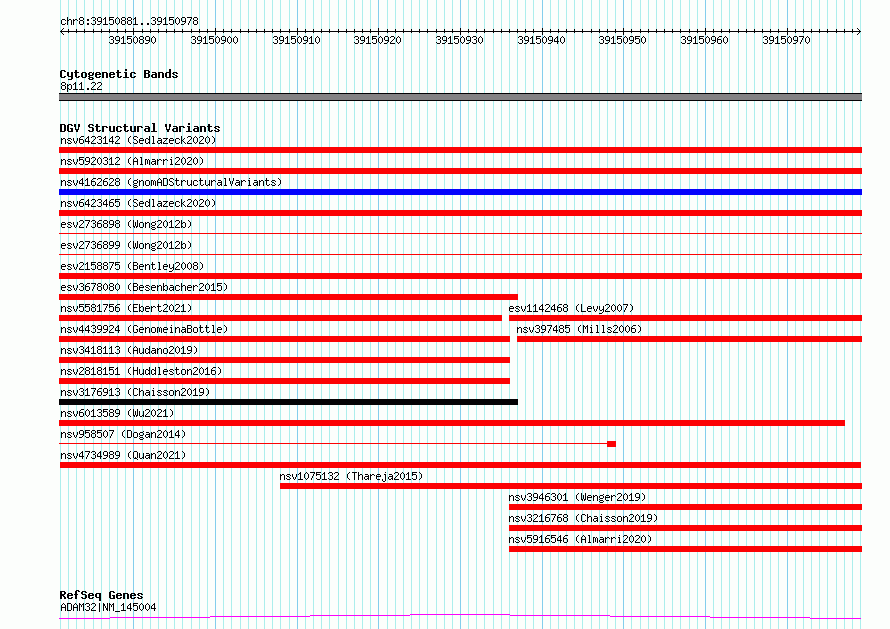Screen dimensions: 890x629
Task: Click nsv5916546 (Almarri2020) label
Action: 580,539
